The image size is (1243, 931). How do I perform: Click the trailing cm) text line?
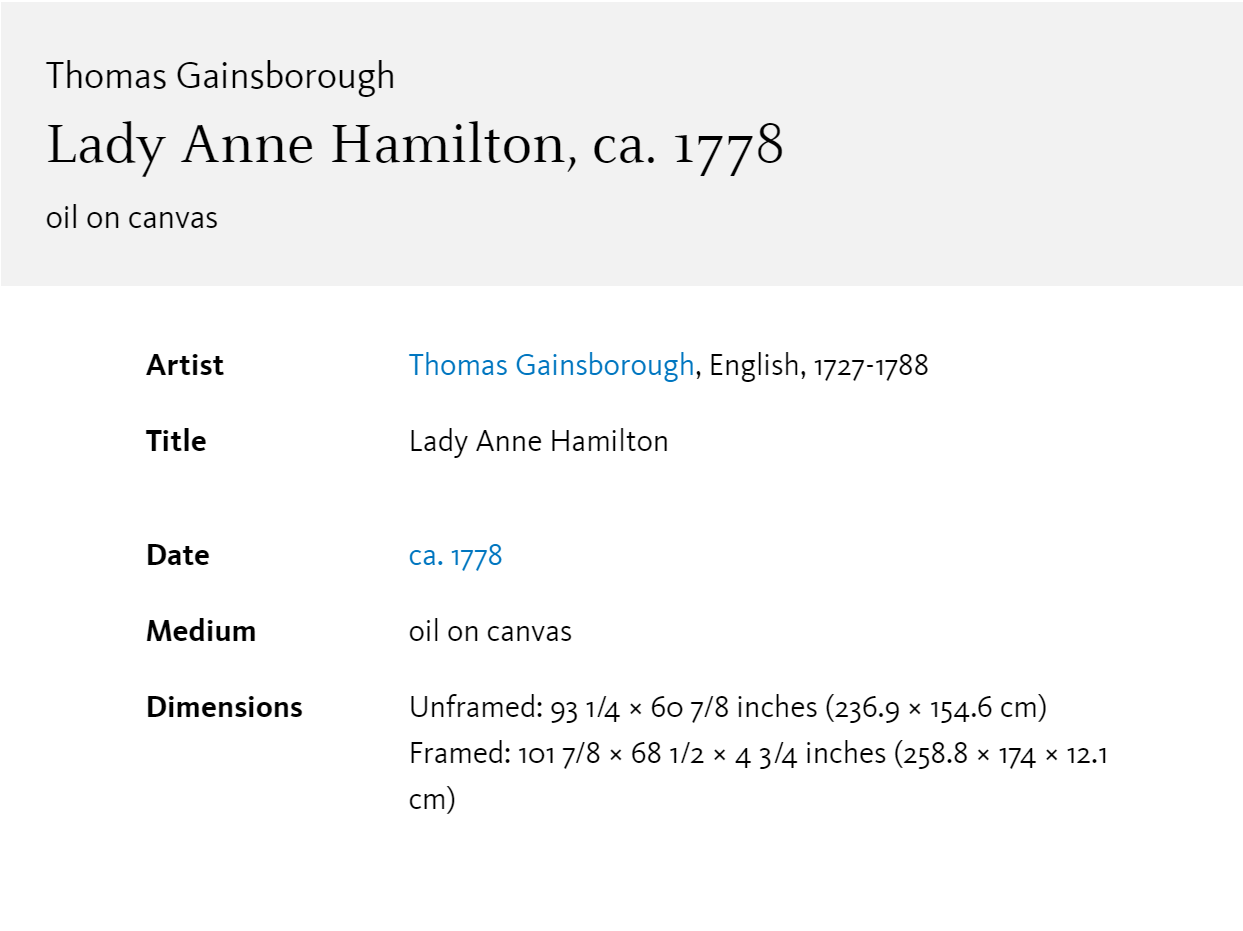pos(432,799)
